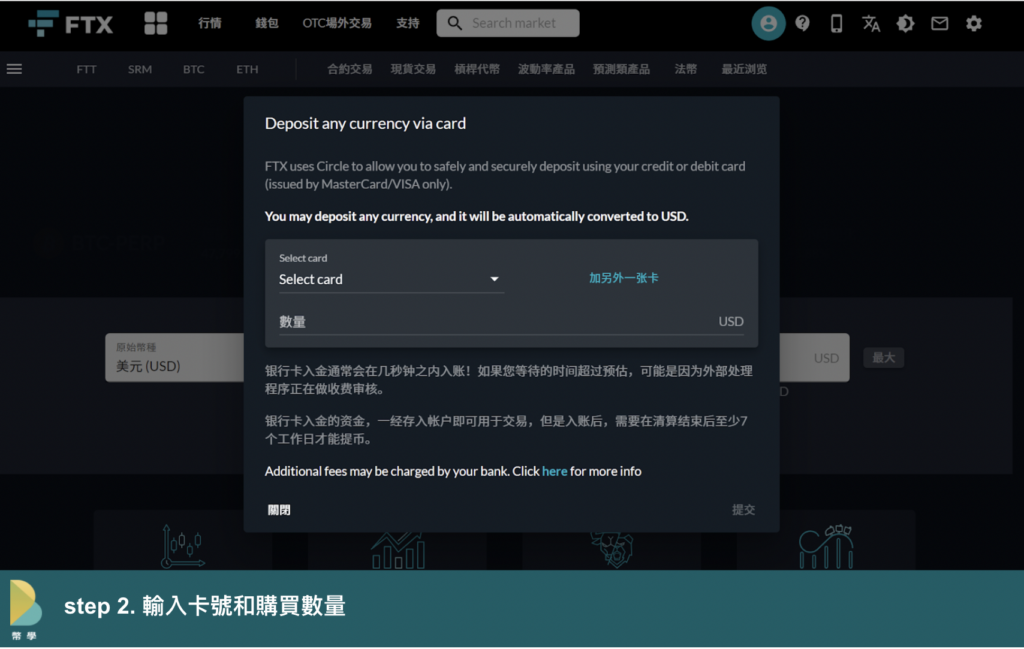Open the 支持 menu
The height and width of the screenshot is (649, 1024).
[408, 24]
